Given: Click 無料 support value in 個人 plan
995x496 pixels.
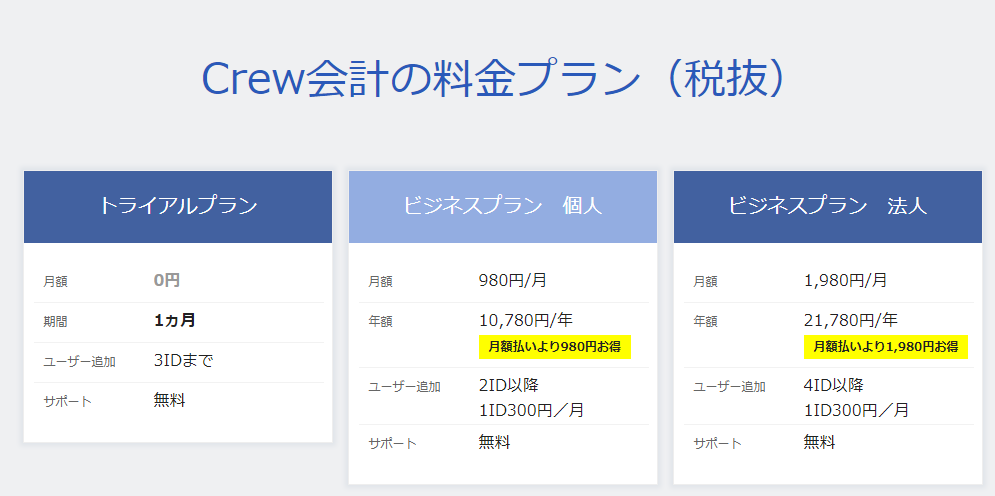Looking at the screenshot, I should click(494, 442).
